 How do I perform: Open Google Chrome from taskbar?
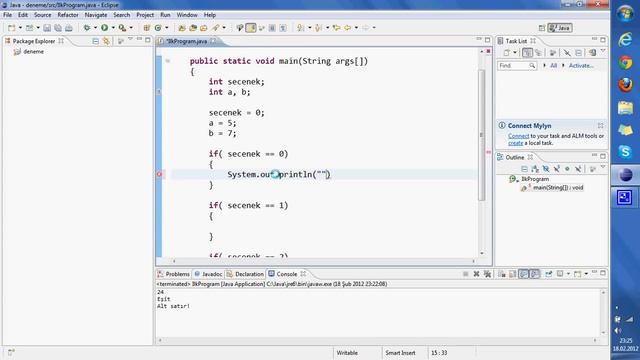(625, 62)
